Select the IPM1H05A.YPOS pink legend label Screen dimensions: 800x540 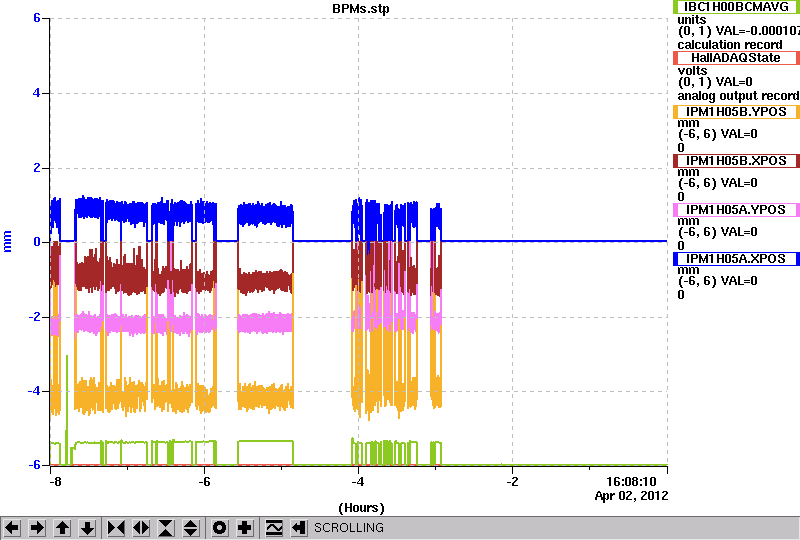(x=736, y=210)
